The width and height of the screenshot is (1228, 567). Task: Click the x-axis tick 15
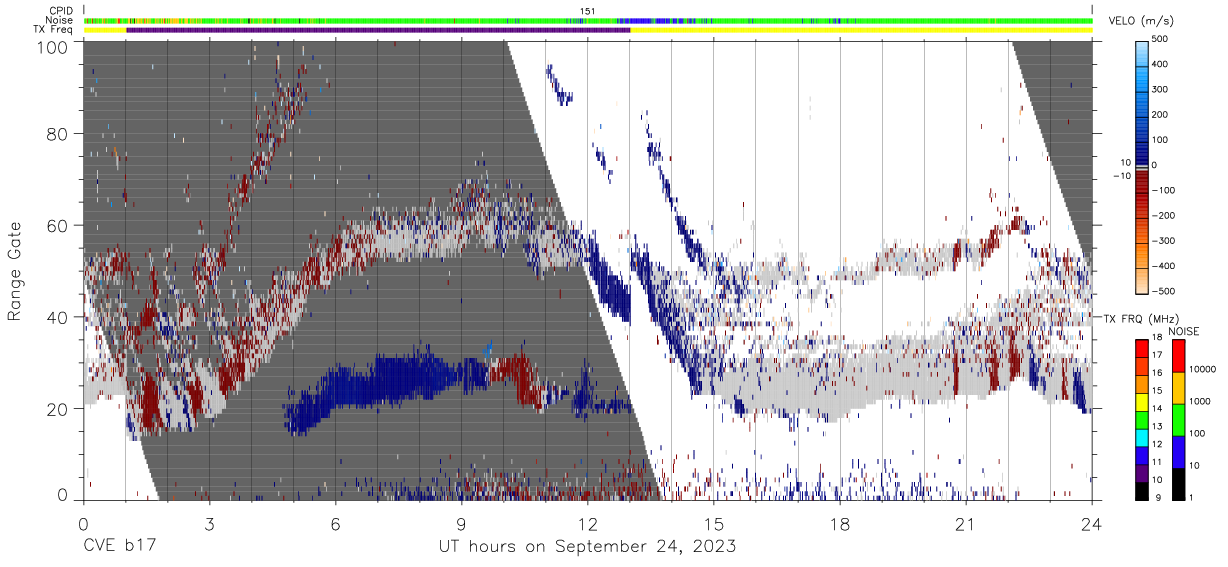pyautogui.click(x=714, y=524)
